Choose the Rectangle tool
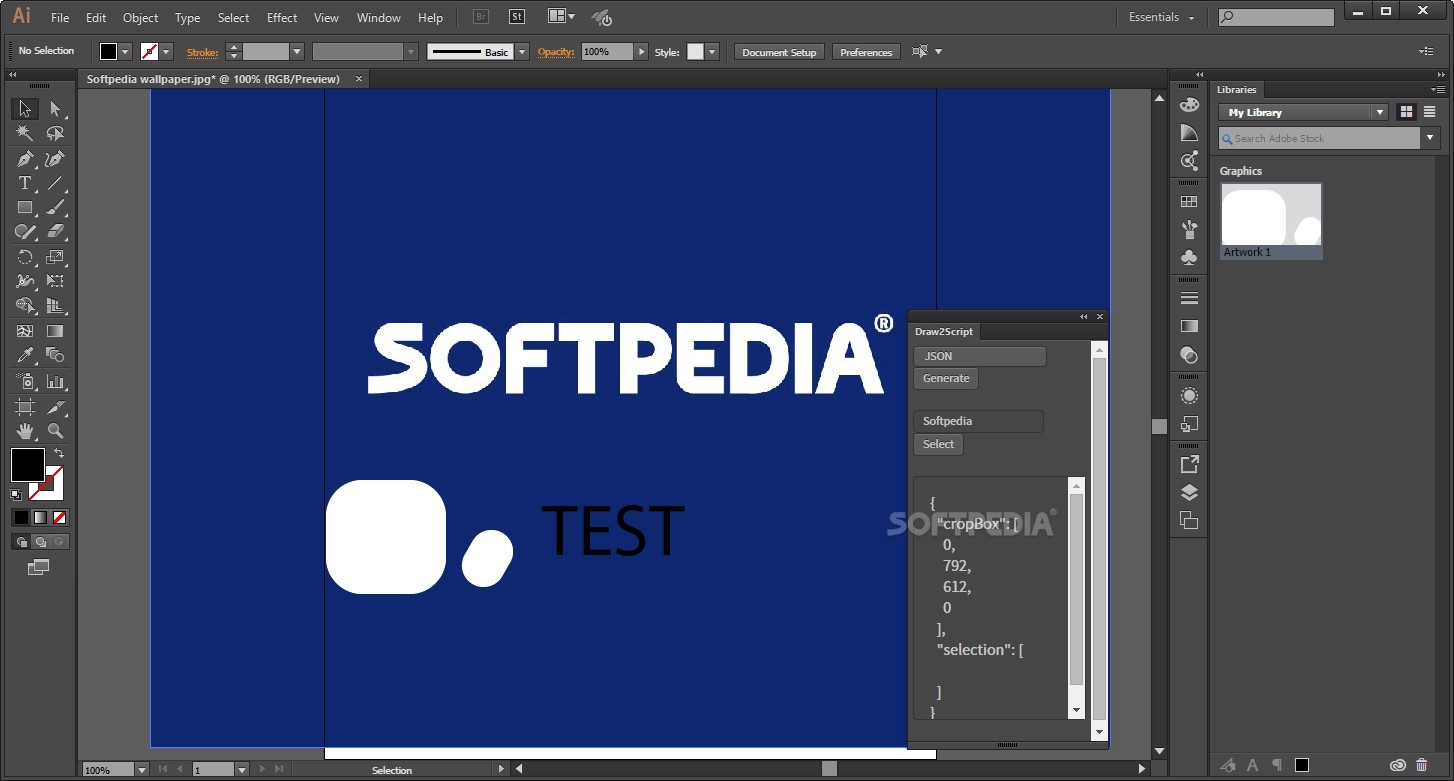1454x781 pixels. click(x=25, y=208)
